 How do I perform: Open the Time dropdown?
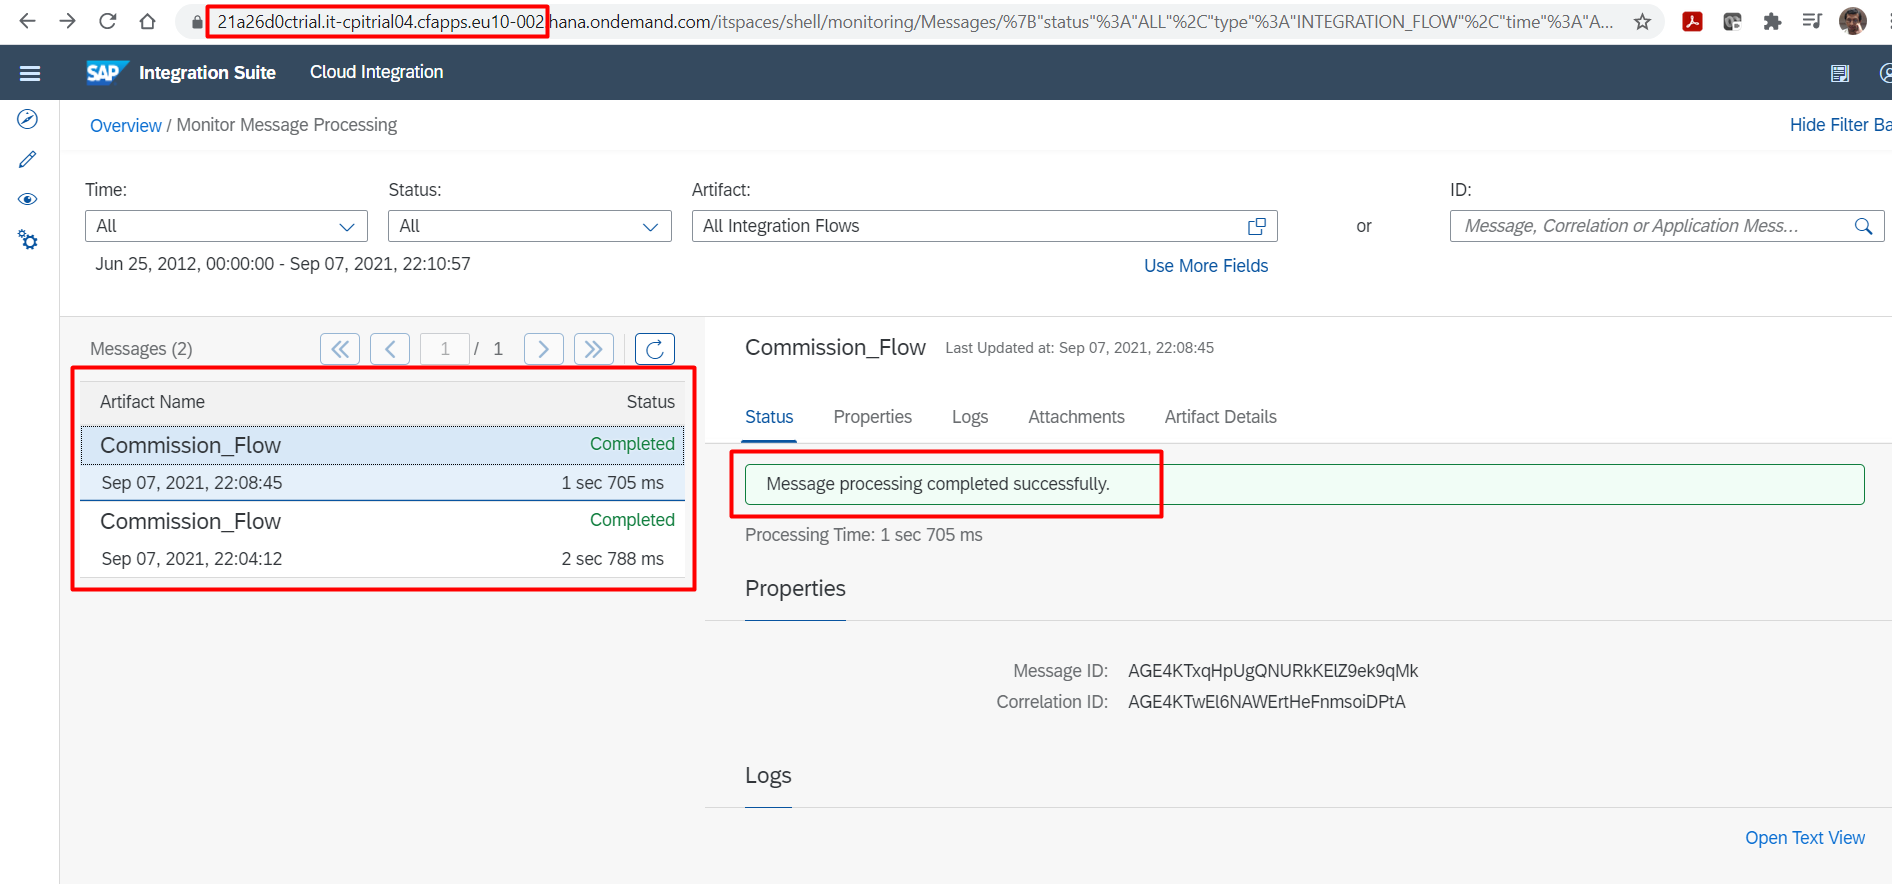[x=226, y=226]
